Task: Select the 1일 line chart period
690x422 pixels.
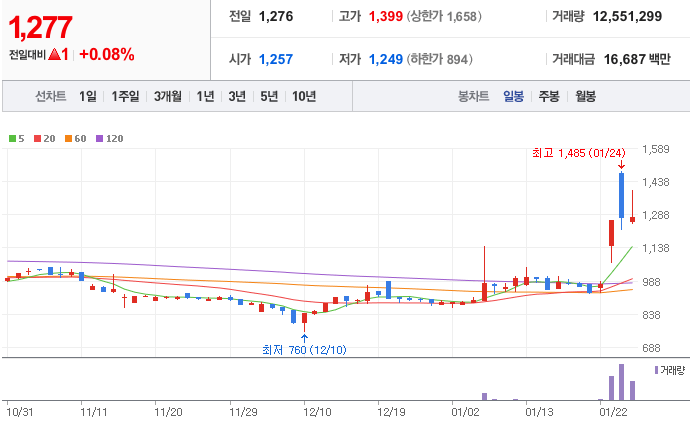Action: click(88, 96)
